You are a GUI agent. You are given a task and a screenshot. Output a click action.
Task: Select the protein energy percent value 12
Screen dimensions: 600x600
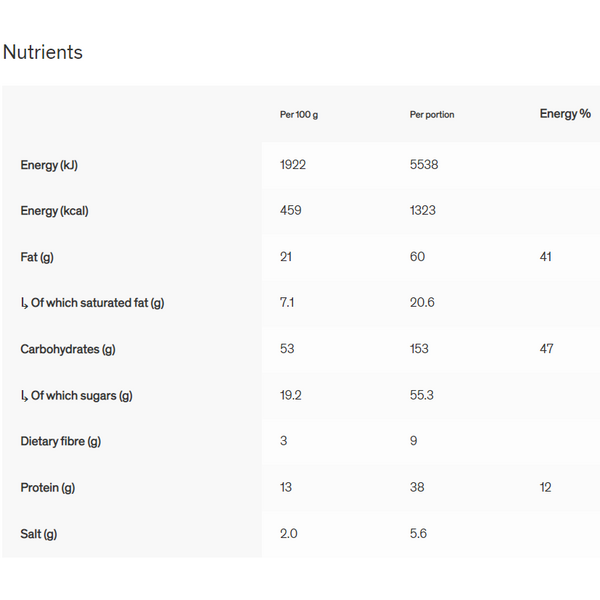[x=546, y=488]
